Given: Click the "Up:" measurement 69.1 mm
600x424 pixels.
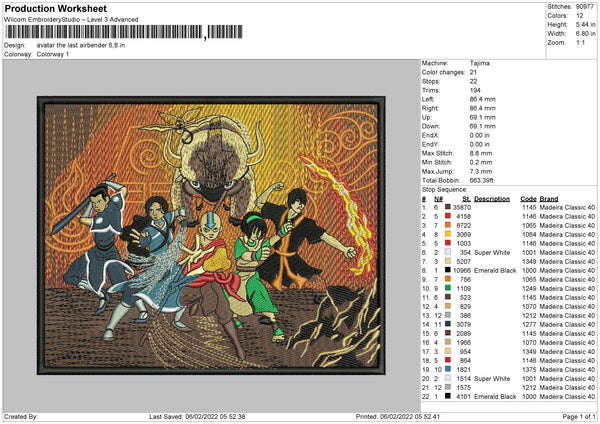Looking at the screenshot, I should 483,117.
